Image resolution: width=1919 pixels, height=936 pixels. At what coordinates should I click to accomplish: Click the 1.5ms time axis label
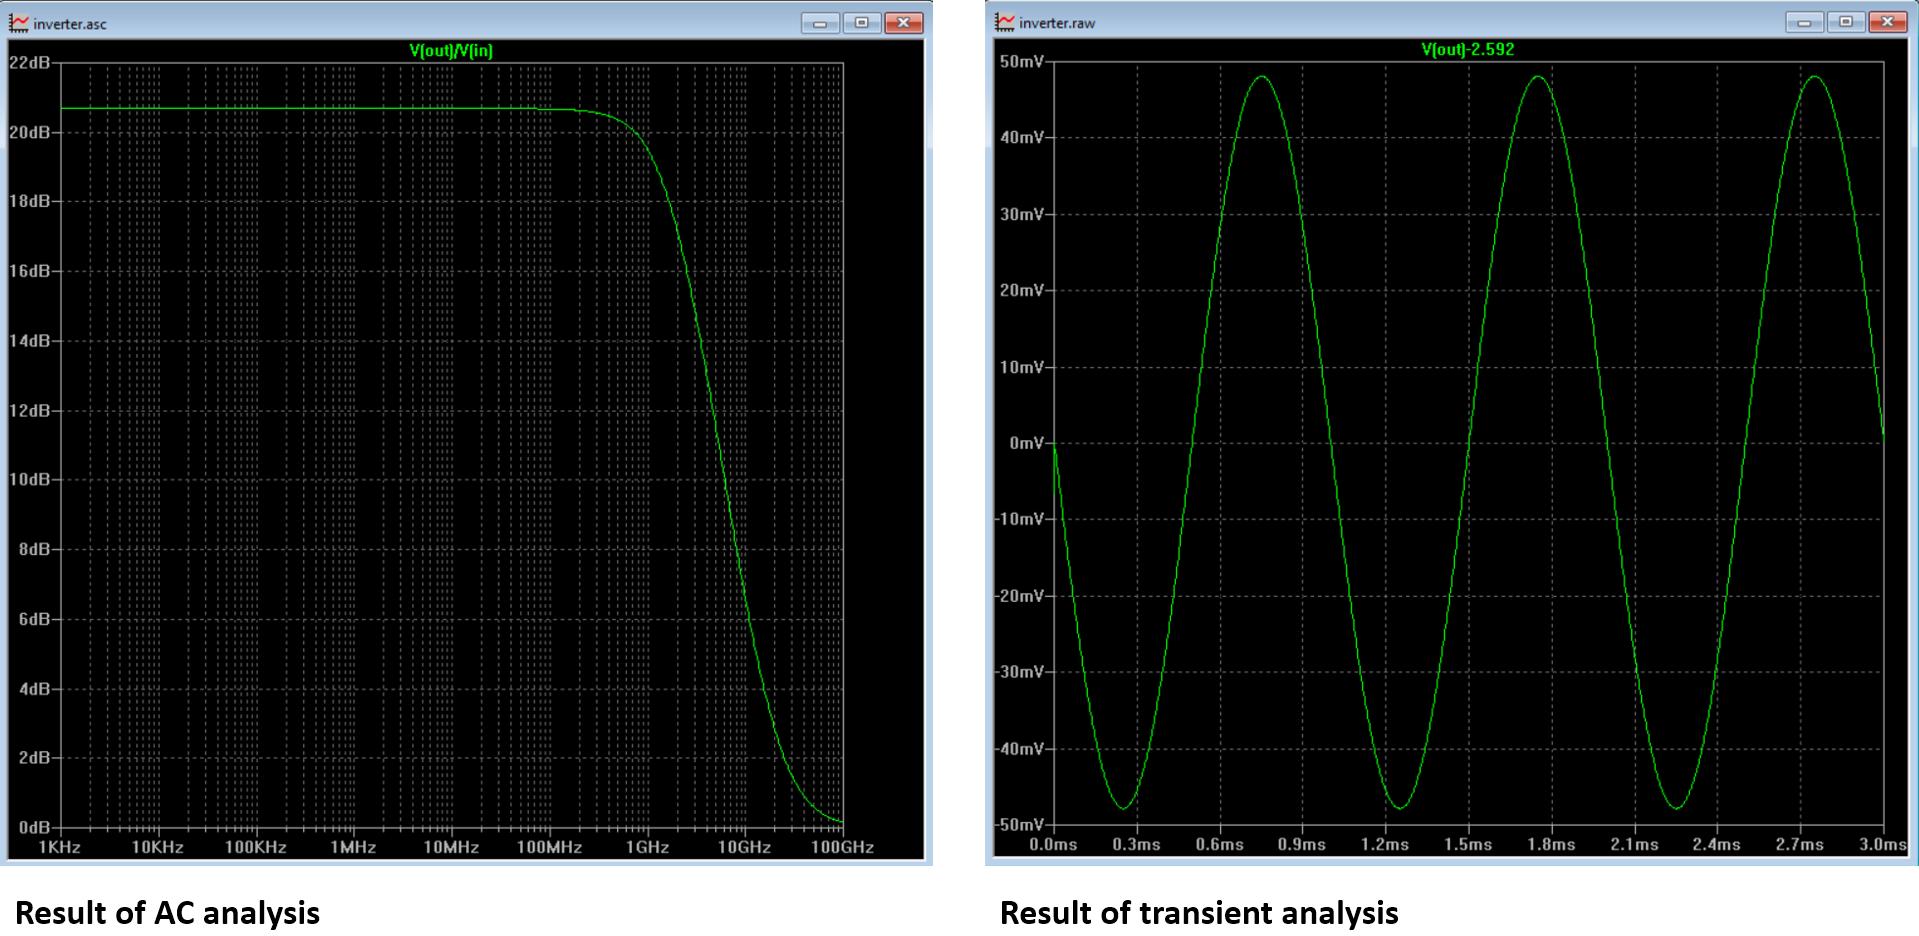click(1468, 844)
